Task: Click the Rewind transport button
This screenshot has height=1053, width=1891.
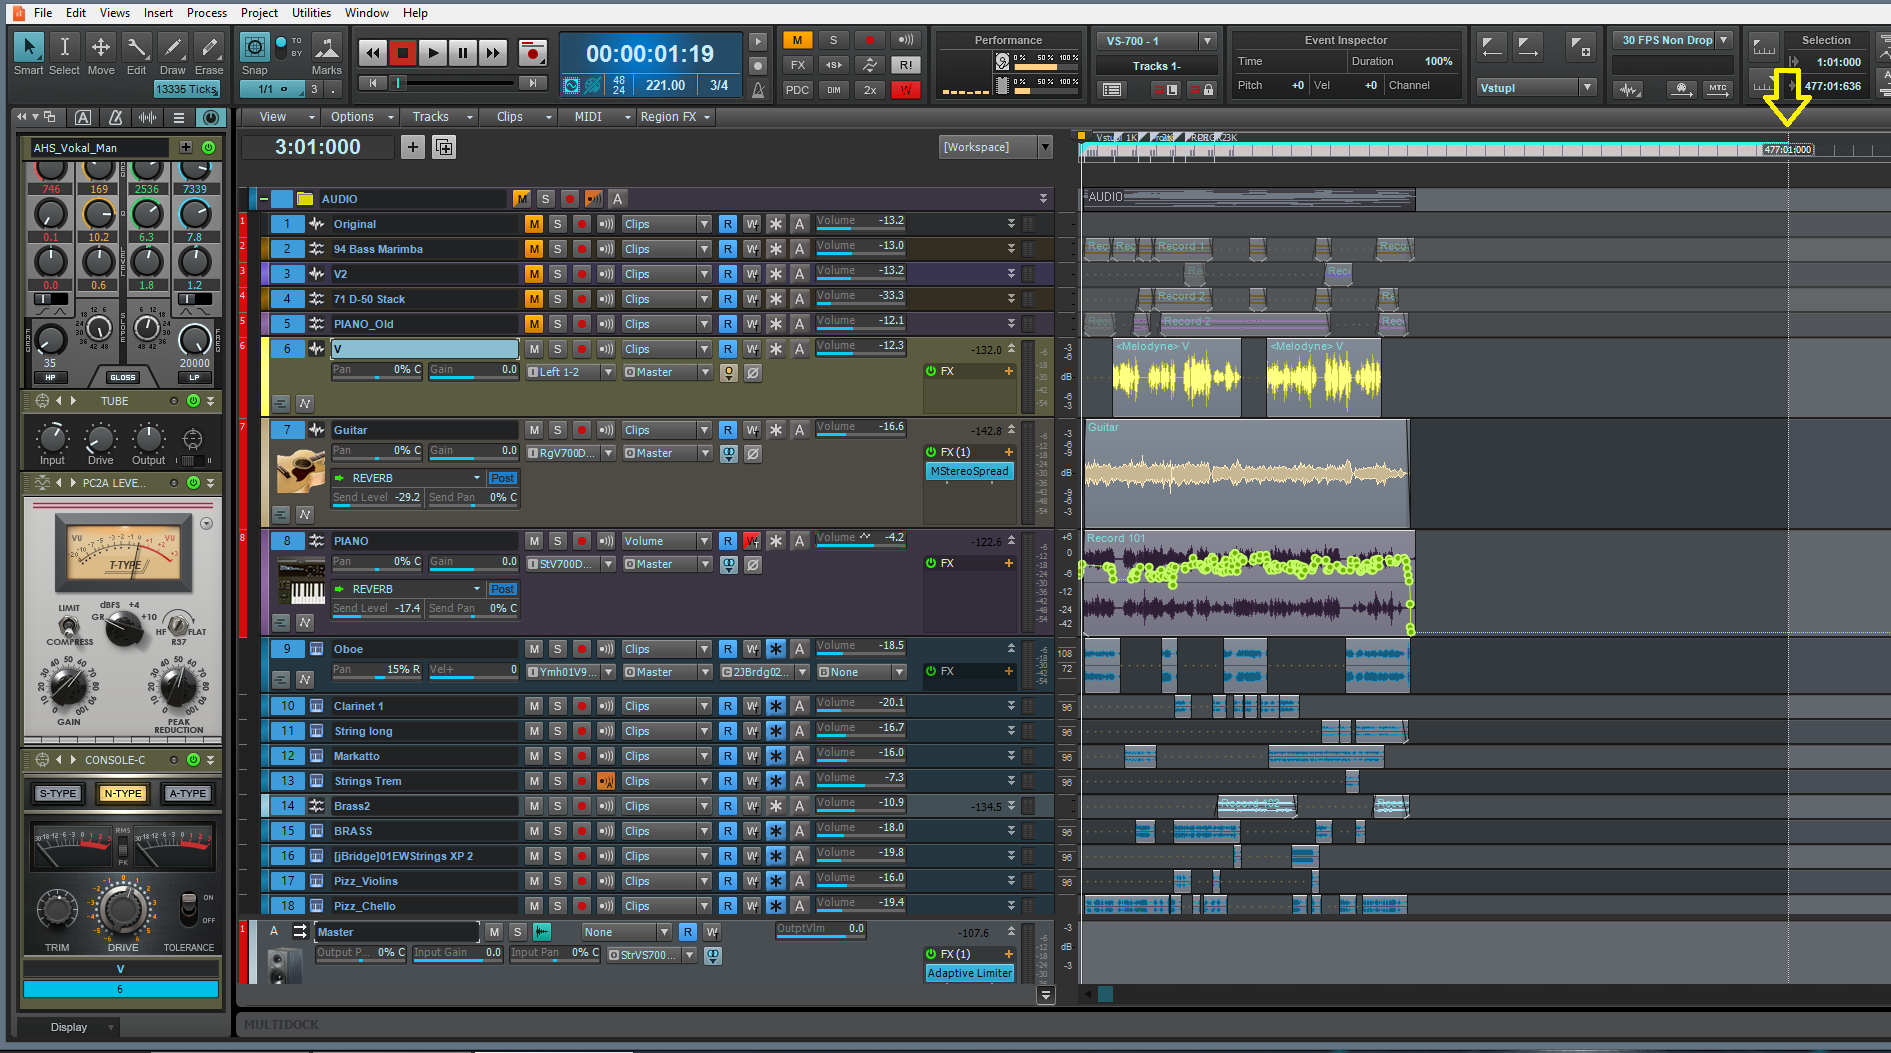Action: pyautogui.click(x=372, y=53)
